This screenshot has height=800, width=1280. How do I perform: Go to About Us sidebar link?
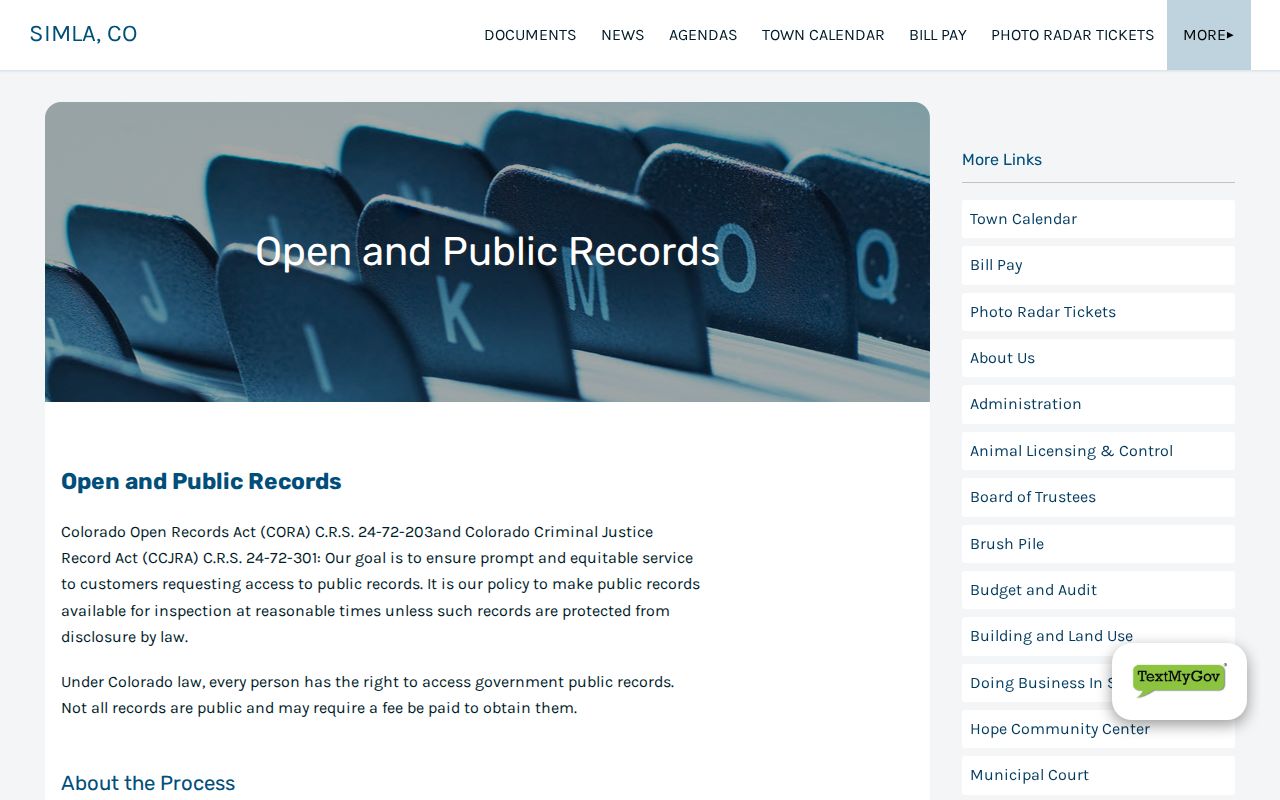(x=1098, y=358)
